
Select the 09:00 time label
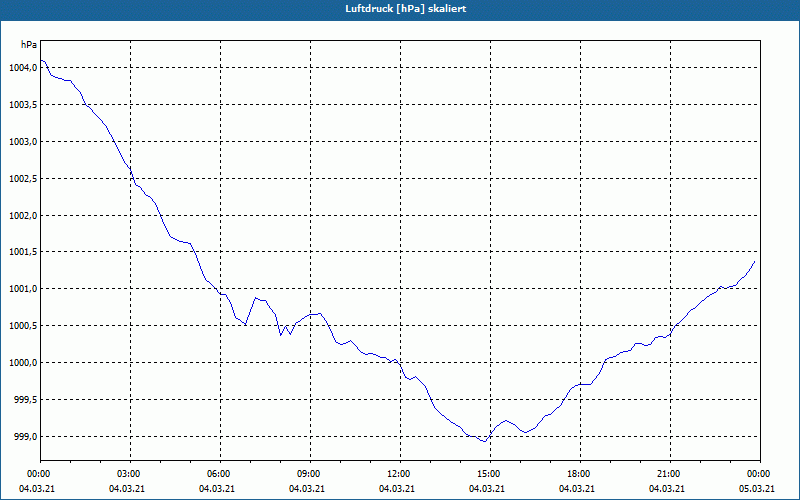point(310,474)
